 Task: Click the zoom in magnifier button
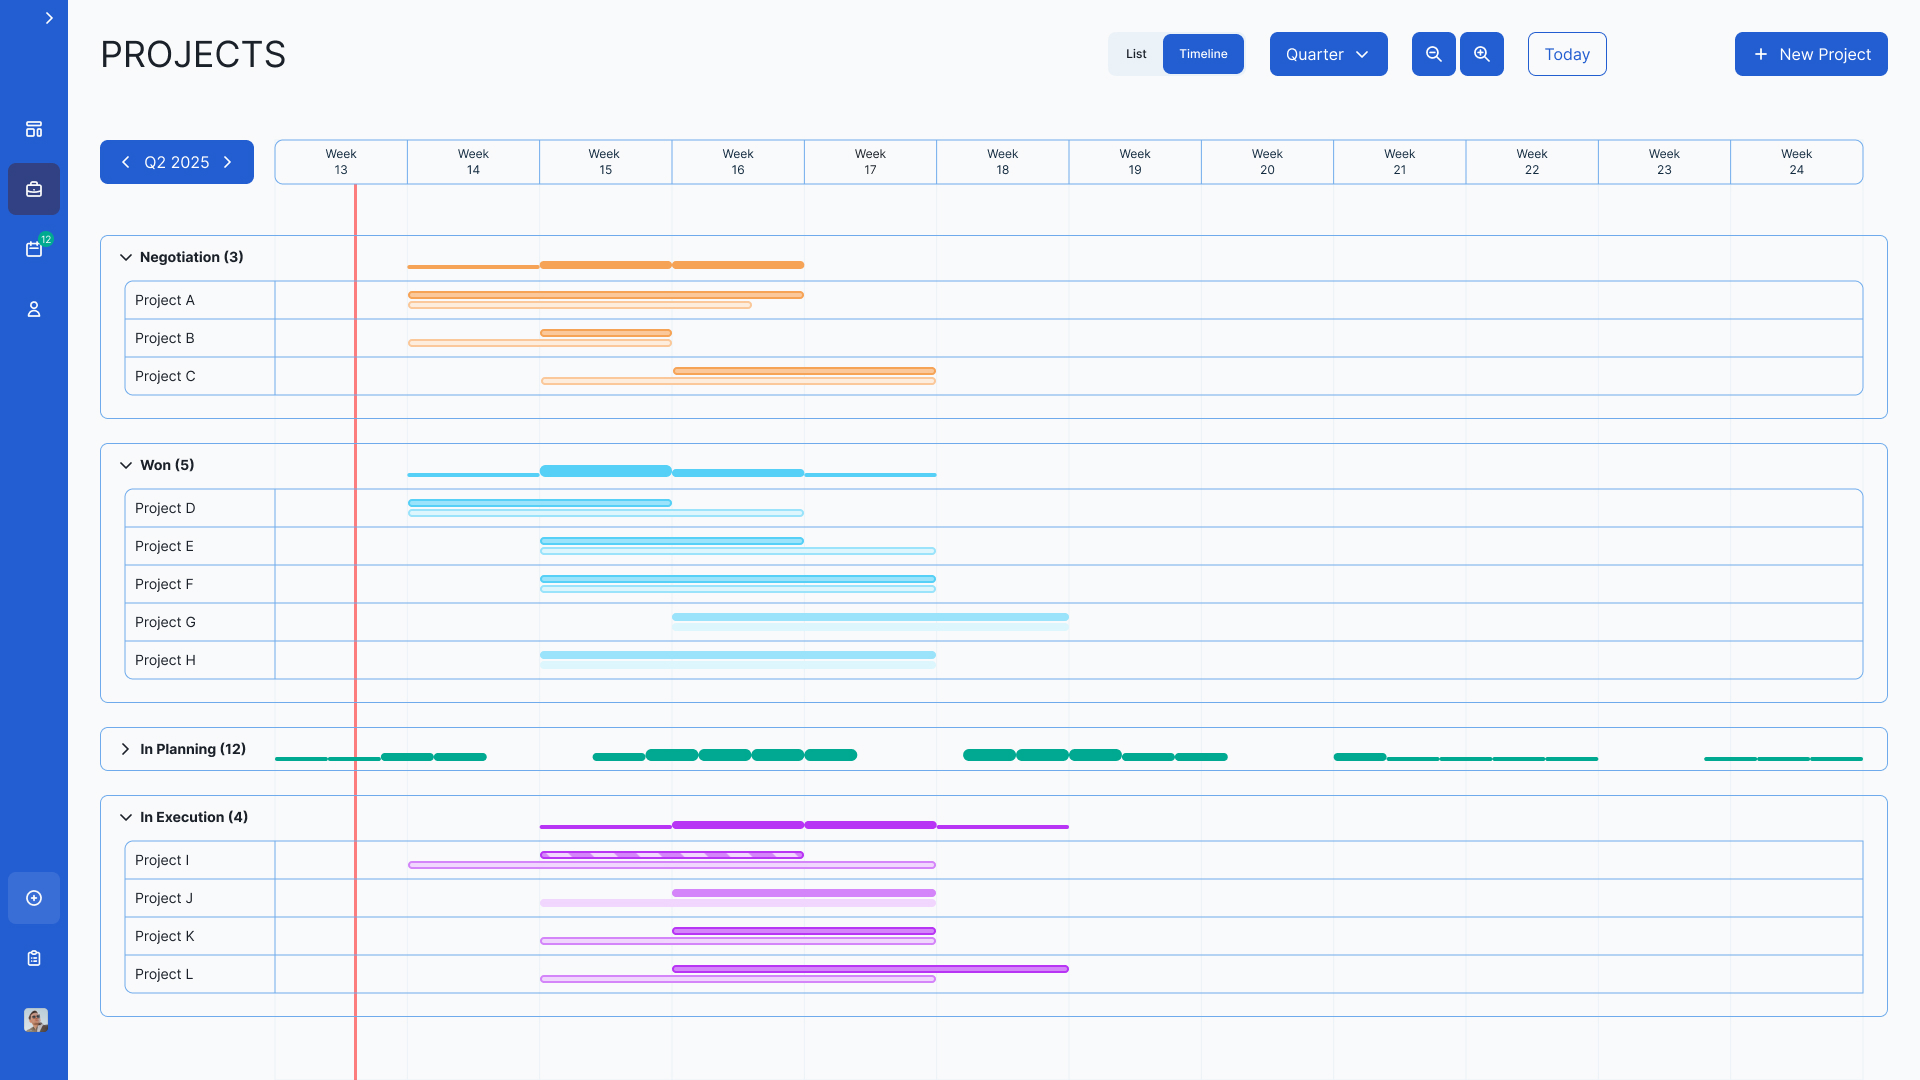1481,54
